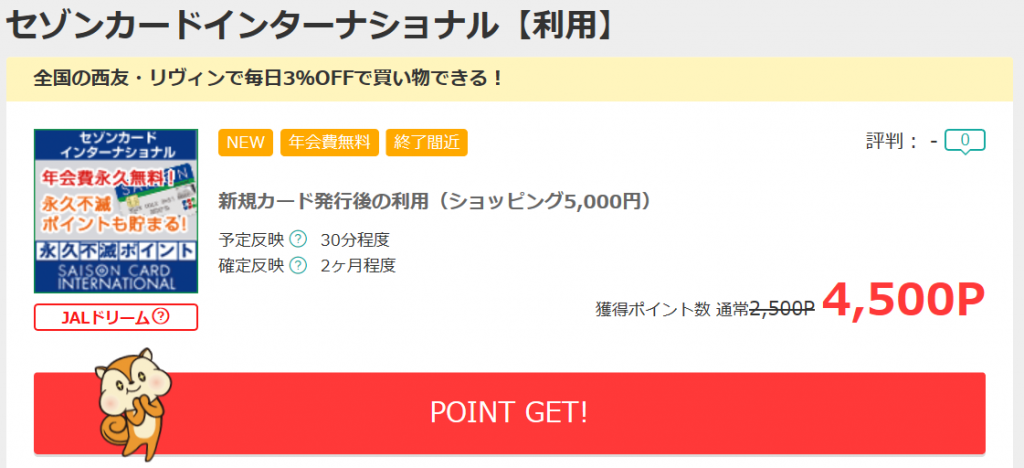
Task: Select the 年会費無料 tag
Action: [330, 142]
